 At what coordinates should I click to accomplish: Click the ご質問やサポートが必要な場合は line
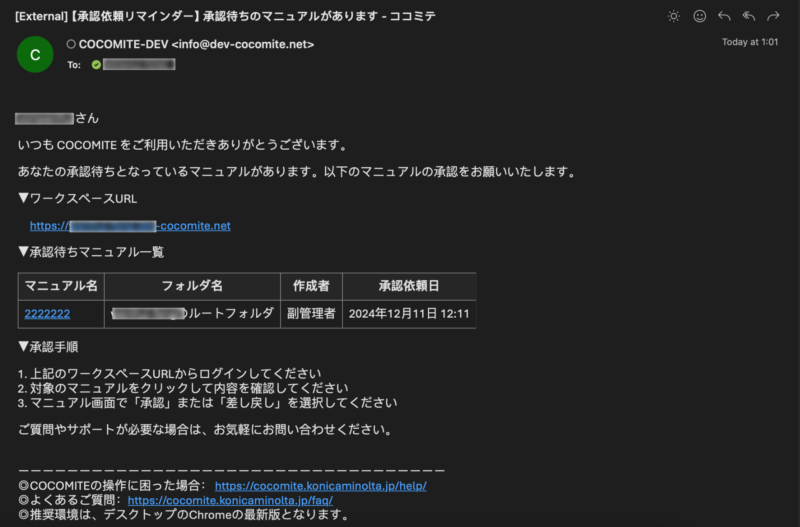tap(206, 430)
